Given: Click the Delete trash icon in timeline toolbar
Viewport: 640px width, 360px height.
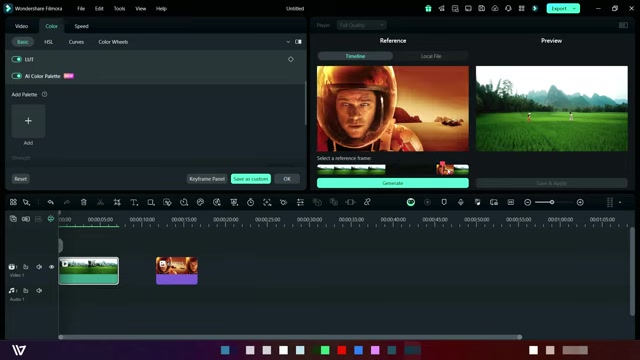Looking at the screenshot, I should click(x=84, y=202).
